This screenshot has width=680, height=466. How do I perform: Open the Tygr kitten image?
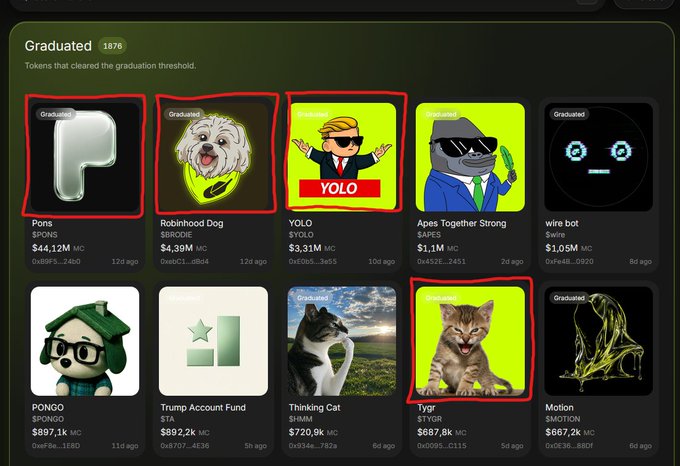470,341
